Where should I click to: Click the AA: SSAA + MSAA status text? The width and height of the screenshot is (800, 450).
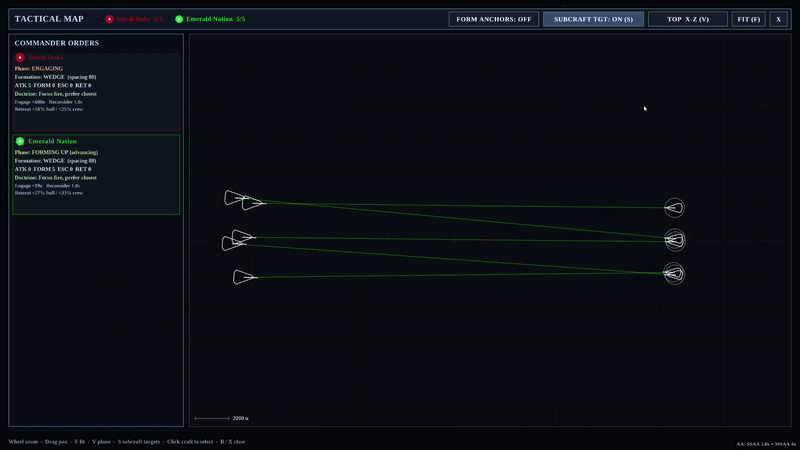[x=766, y=444]
